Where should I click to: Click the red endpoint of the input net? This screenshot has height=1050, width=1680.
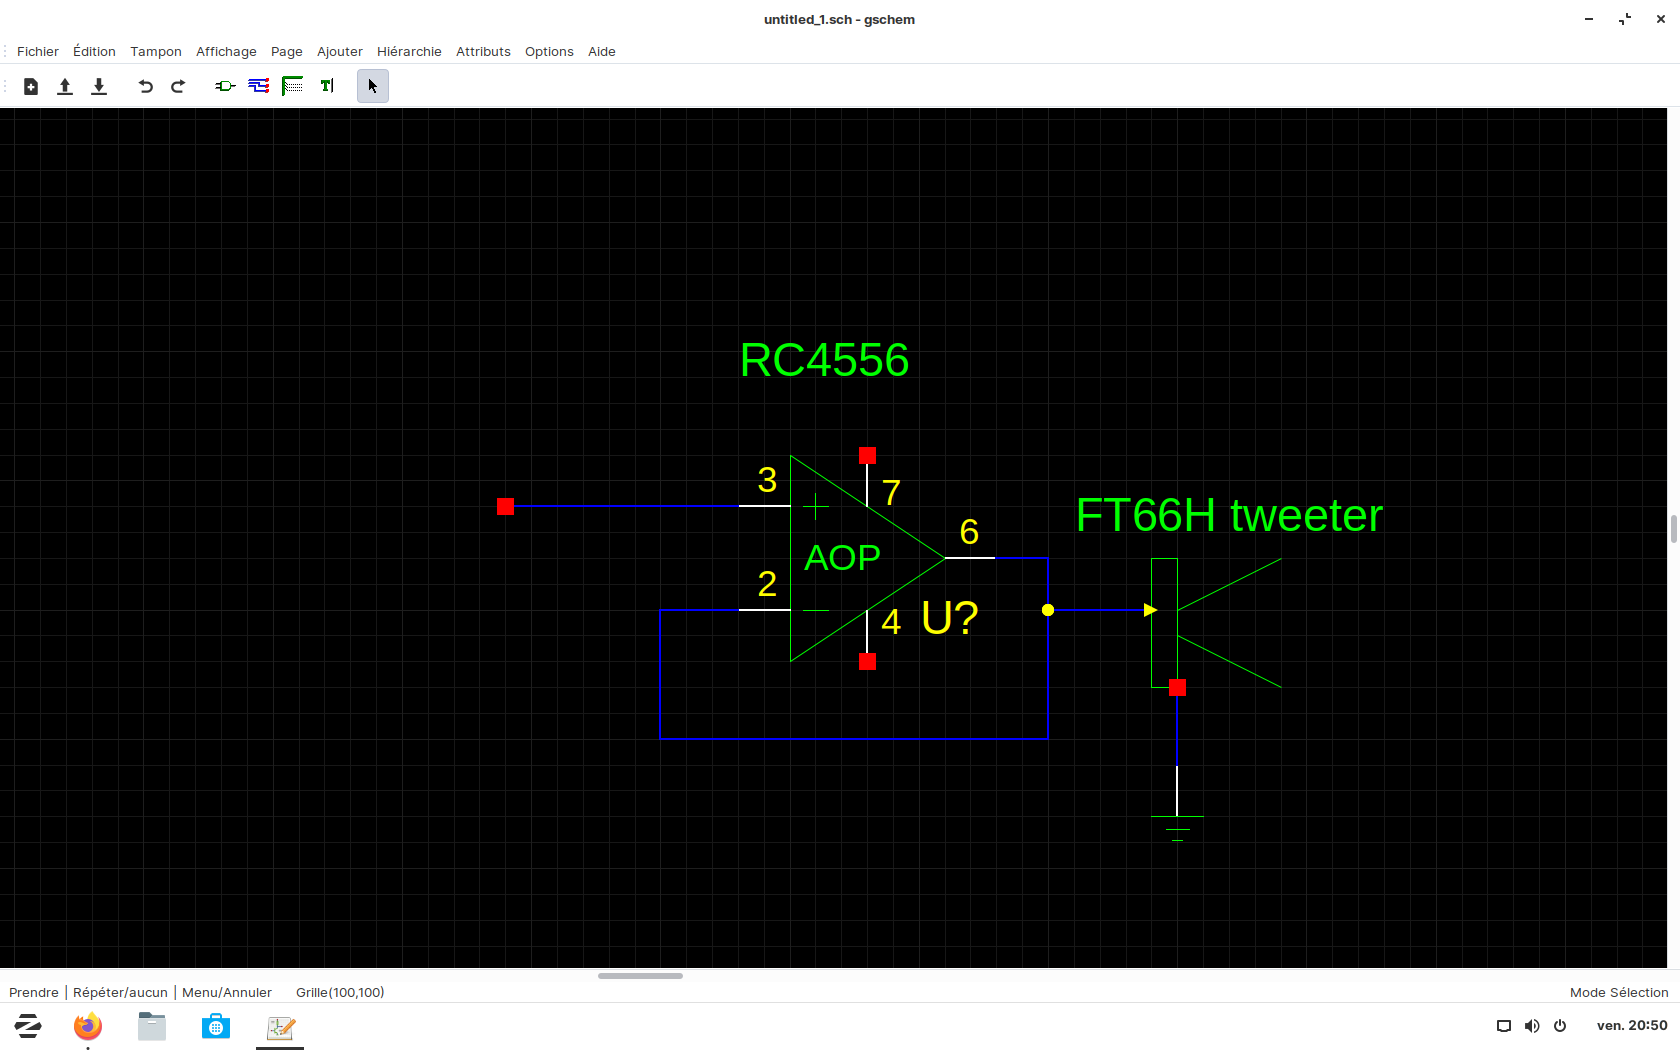coord(505,507)
